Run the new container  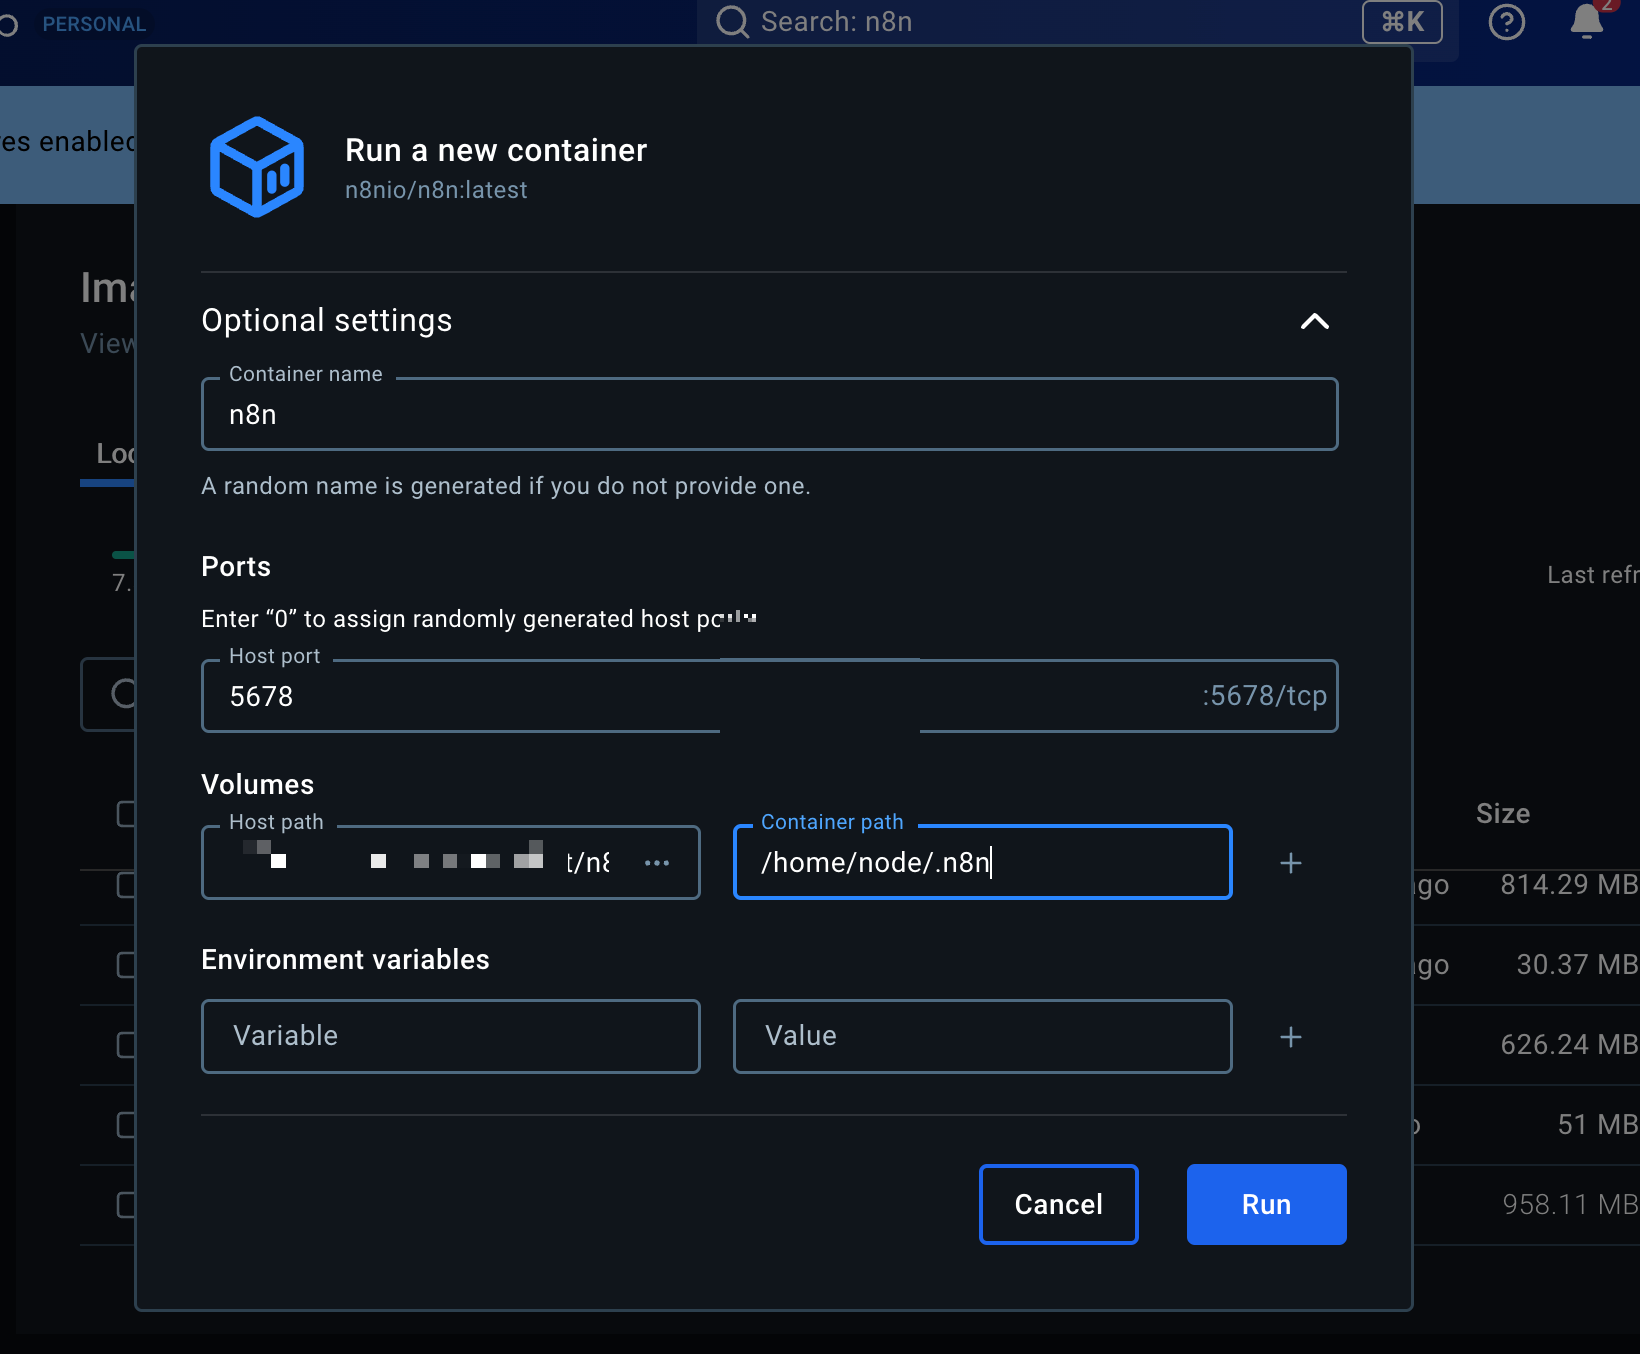coord(1266,1204)
